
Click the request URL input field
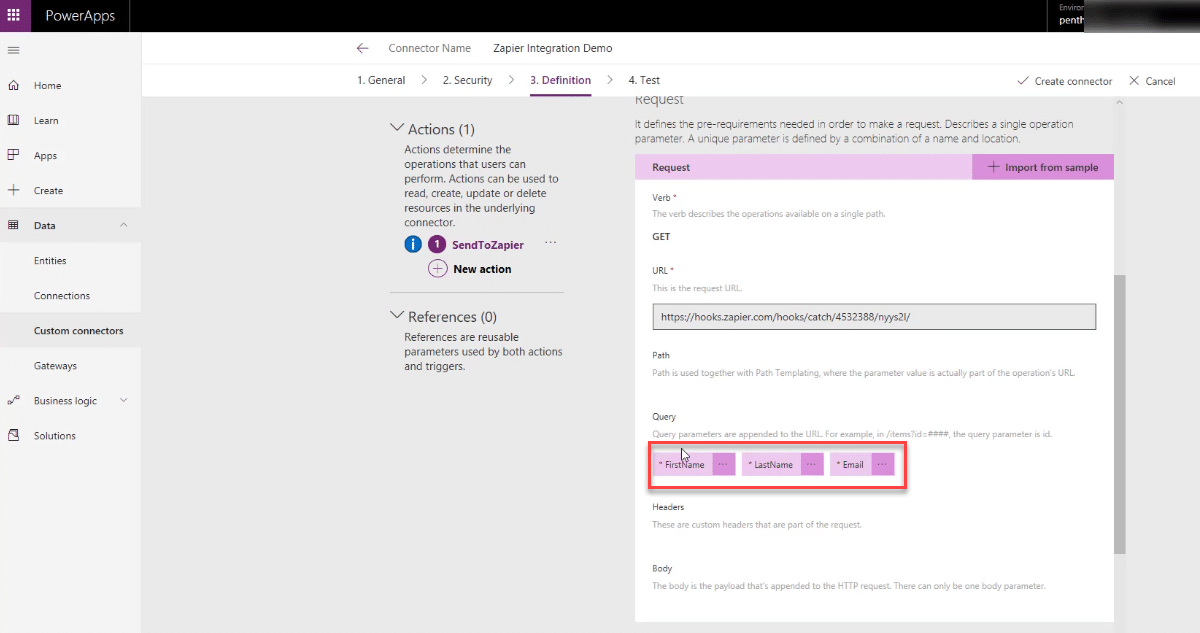click(874, 317)
